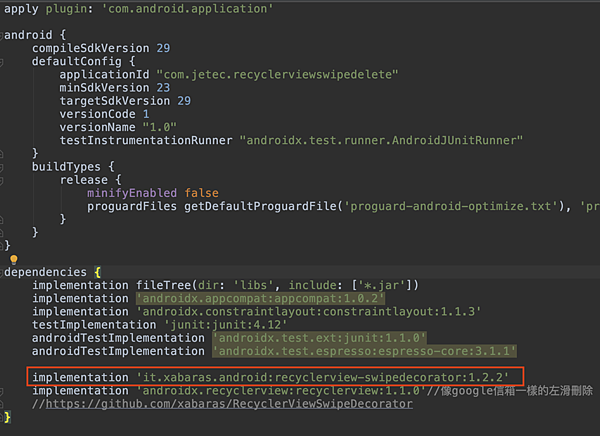
Task: Collapse the dependencies block fold marker
Action: [x=2, y=273]
